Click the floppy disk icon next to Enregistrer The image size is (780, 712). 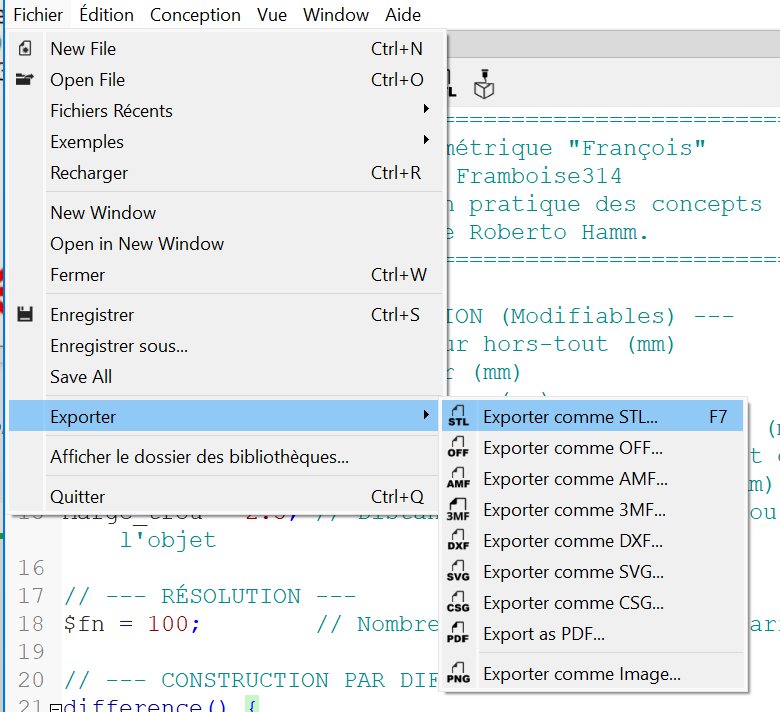pos(26,315)
